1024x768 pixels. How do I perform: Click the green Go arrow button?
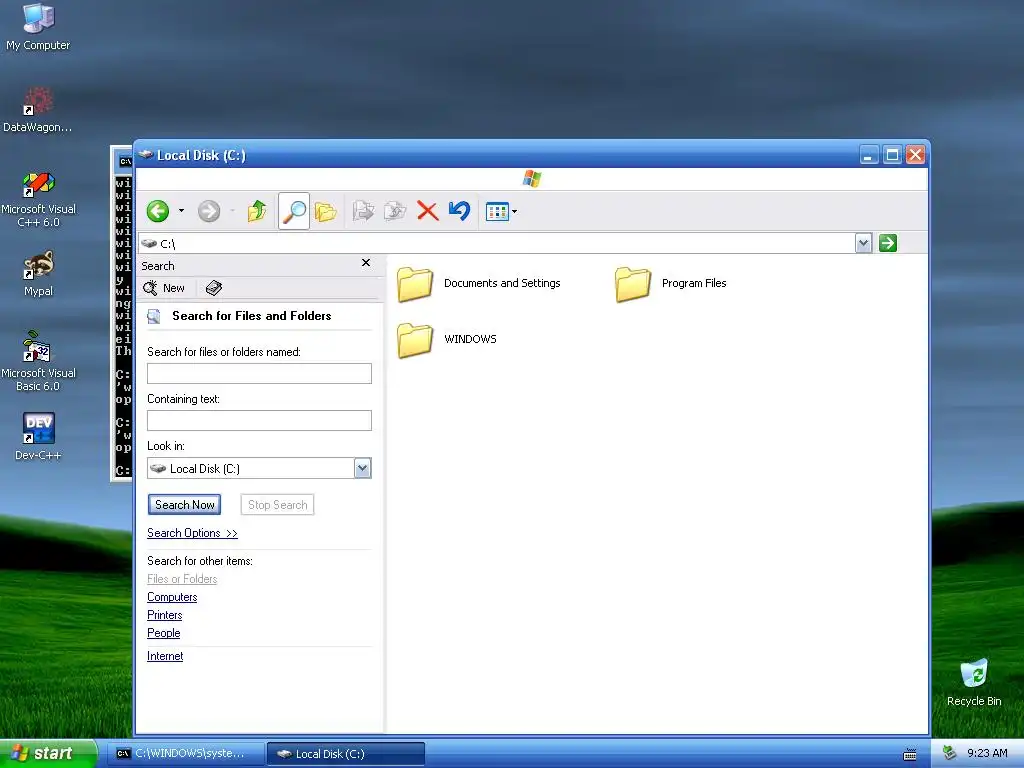(x=888, y=244)
